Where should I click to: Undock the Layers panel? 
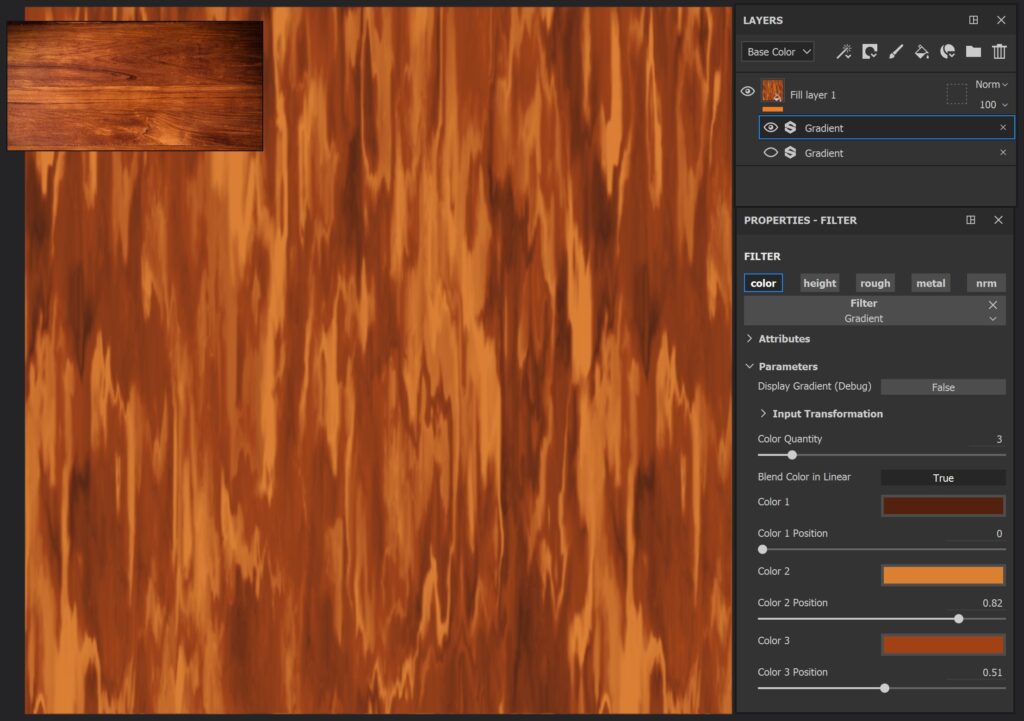pos(973,20)
